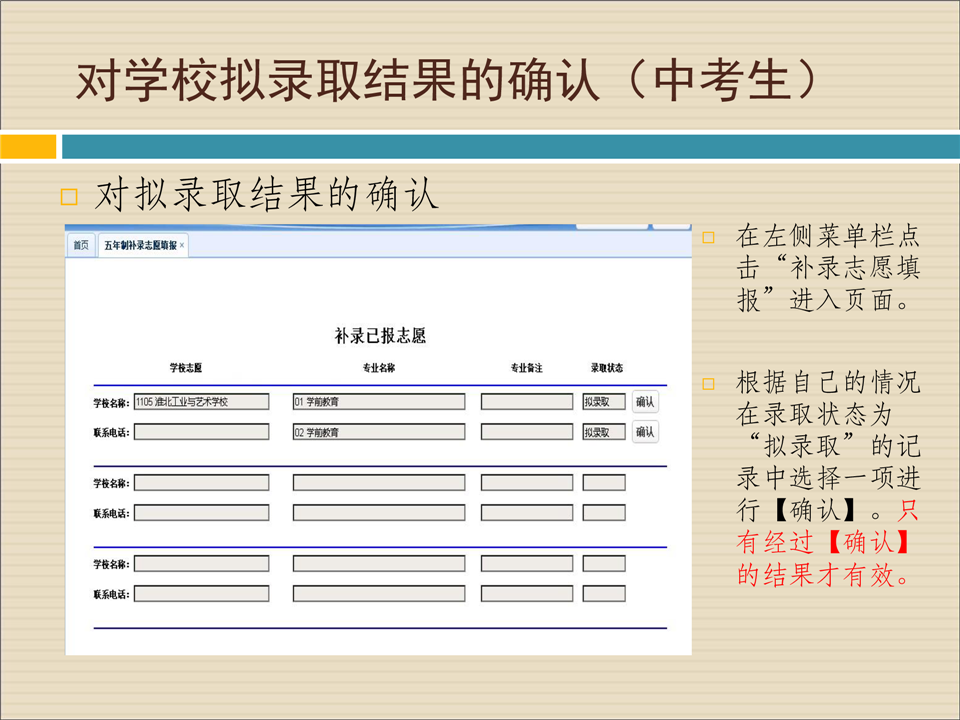Image resolution: width=960 pixels, height=720 pixels.
Task: Select the 五年制补录志愿填报 tab
Action: [139, 245]
